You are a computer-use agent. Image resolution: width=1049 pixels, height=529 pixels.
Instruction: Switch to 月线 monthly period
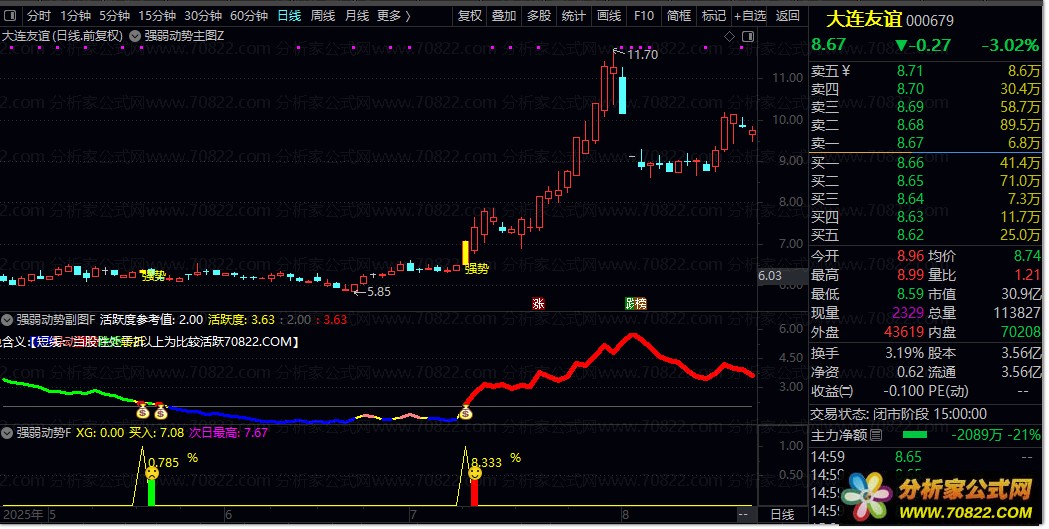[357, 15]
